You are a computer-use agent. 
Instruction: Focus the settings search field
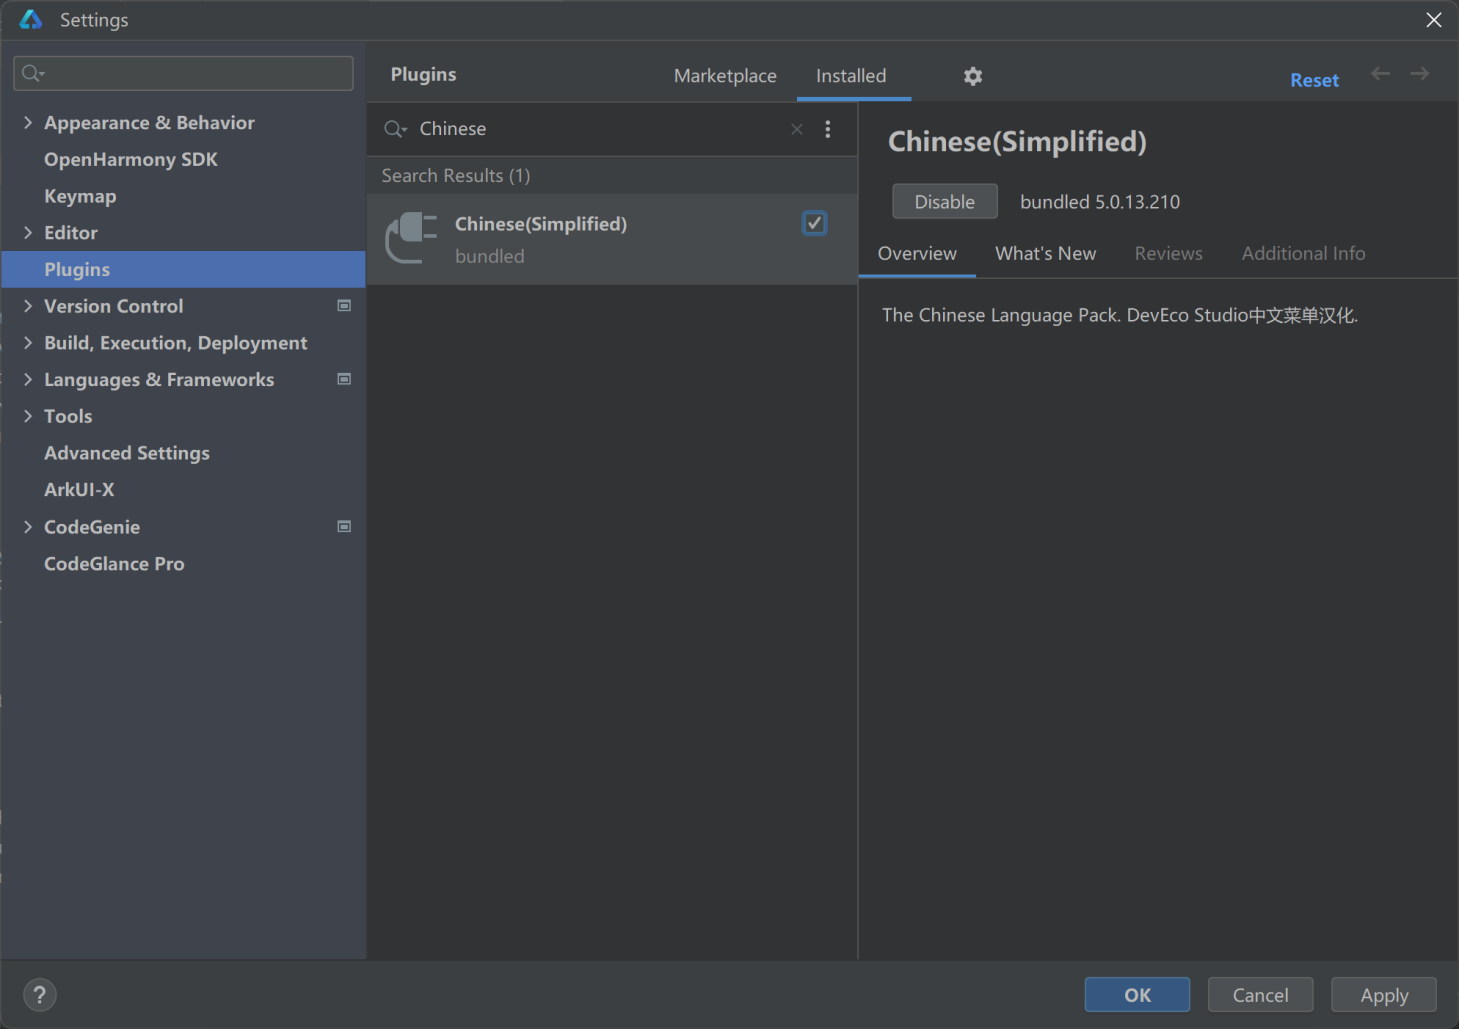click(x=183, y=73)
